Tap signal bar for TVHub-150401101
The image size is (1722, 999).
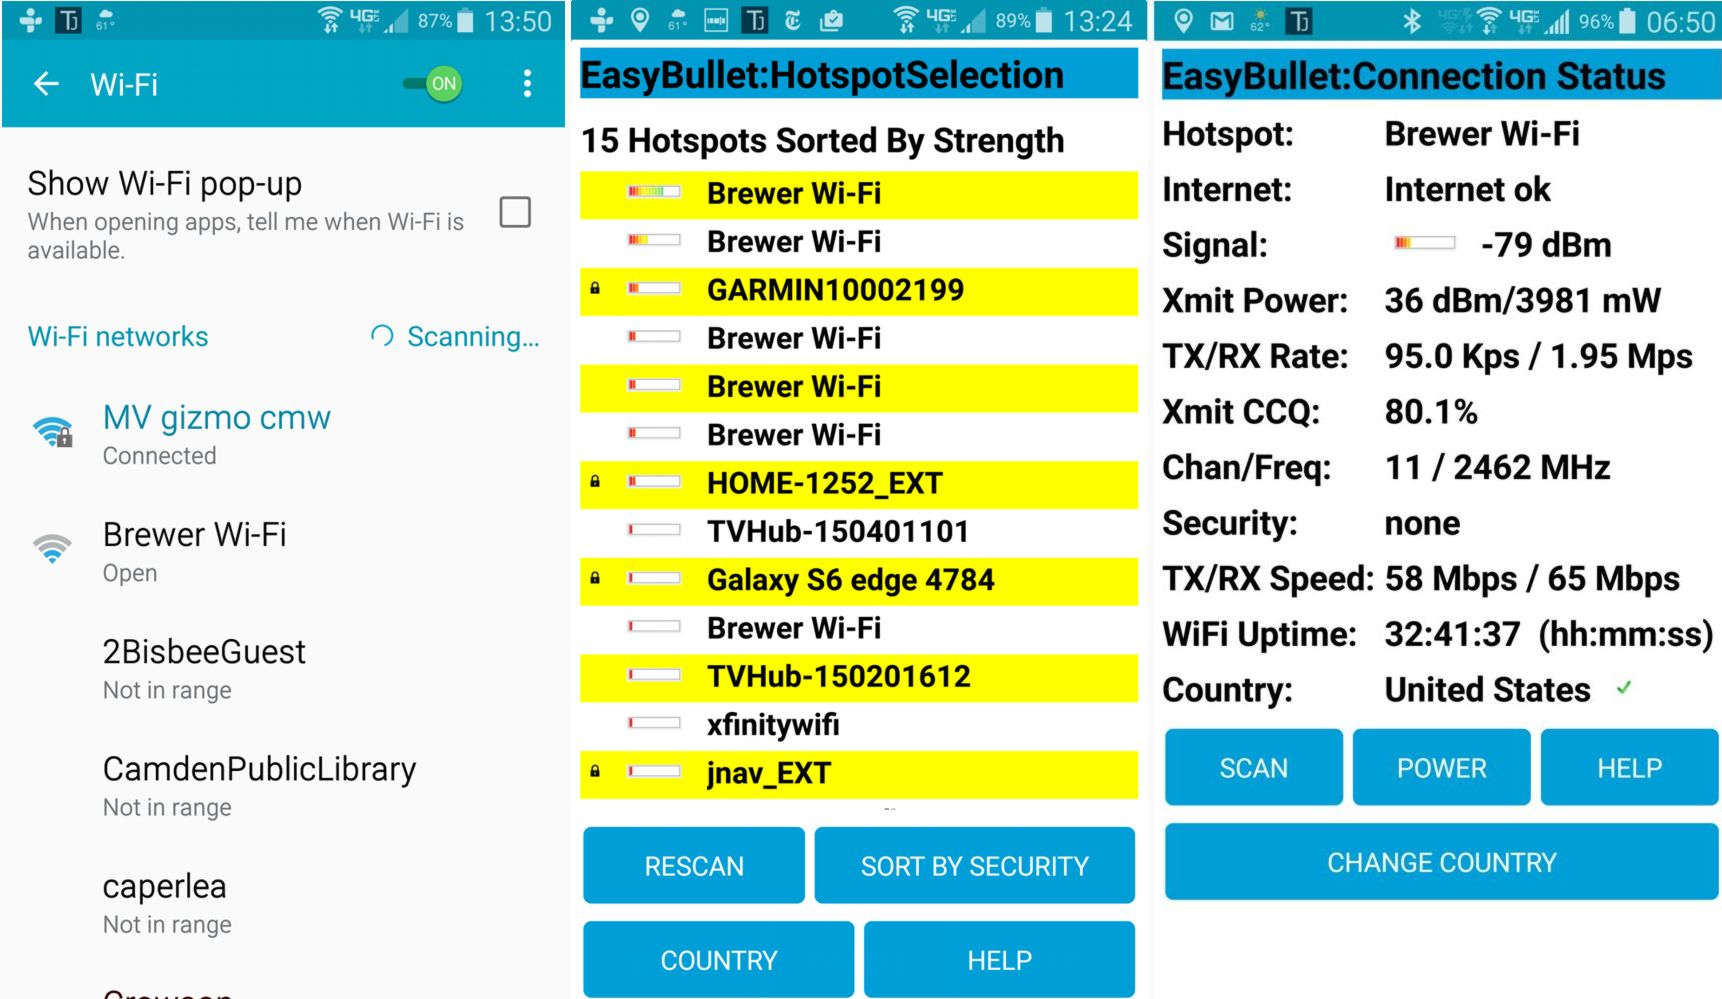(x=654, y=530)
